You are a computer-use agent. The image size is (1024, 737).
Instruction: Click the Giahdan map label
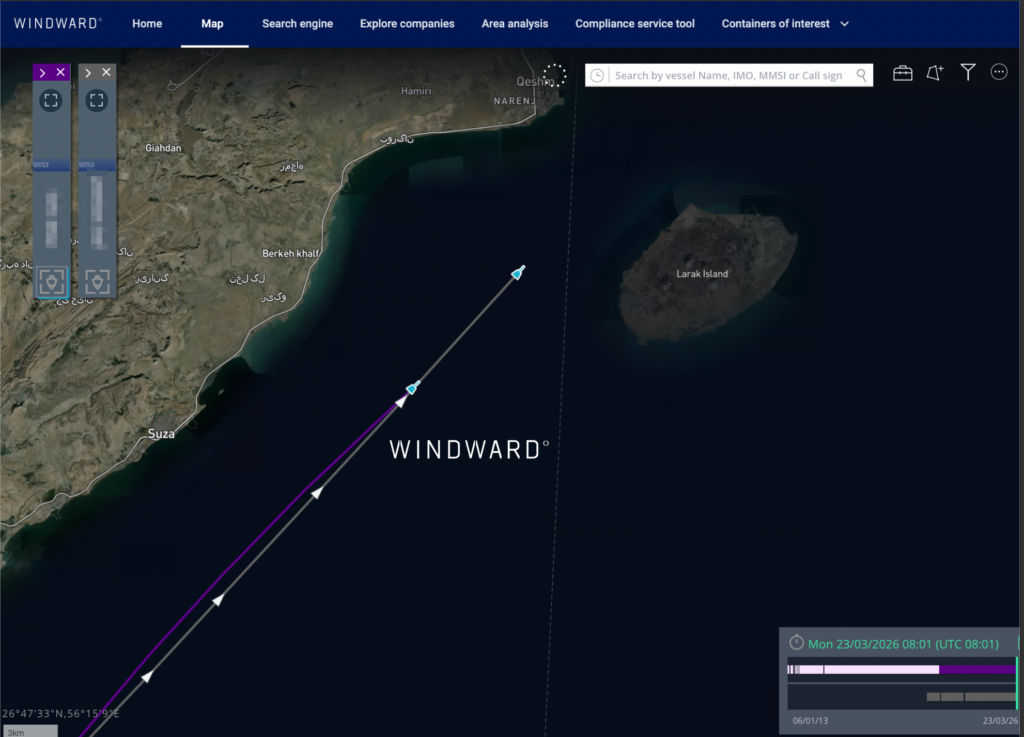(x=163, y=148)
